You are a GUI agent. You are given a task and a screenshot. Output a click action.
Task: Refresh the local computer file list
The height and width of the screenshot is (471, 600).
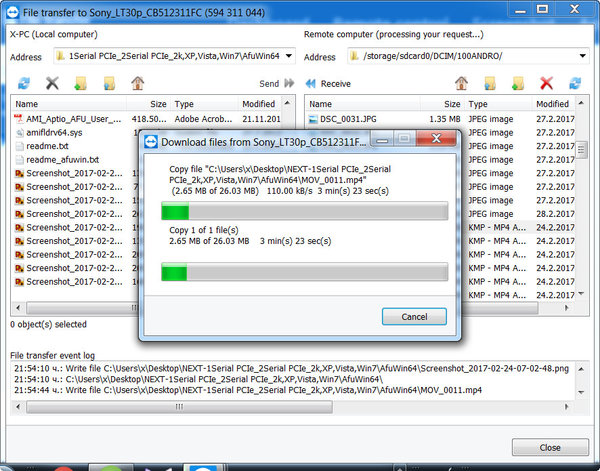pos(24,83)
